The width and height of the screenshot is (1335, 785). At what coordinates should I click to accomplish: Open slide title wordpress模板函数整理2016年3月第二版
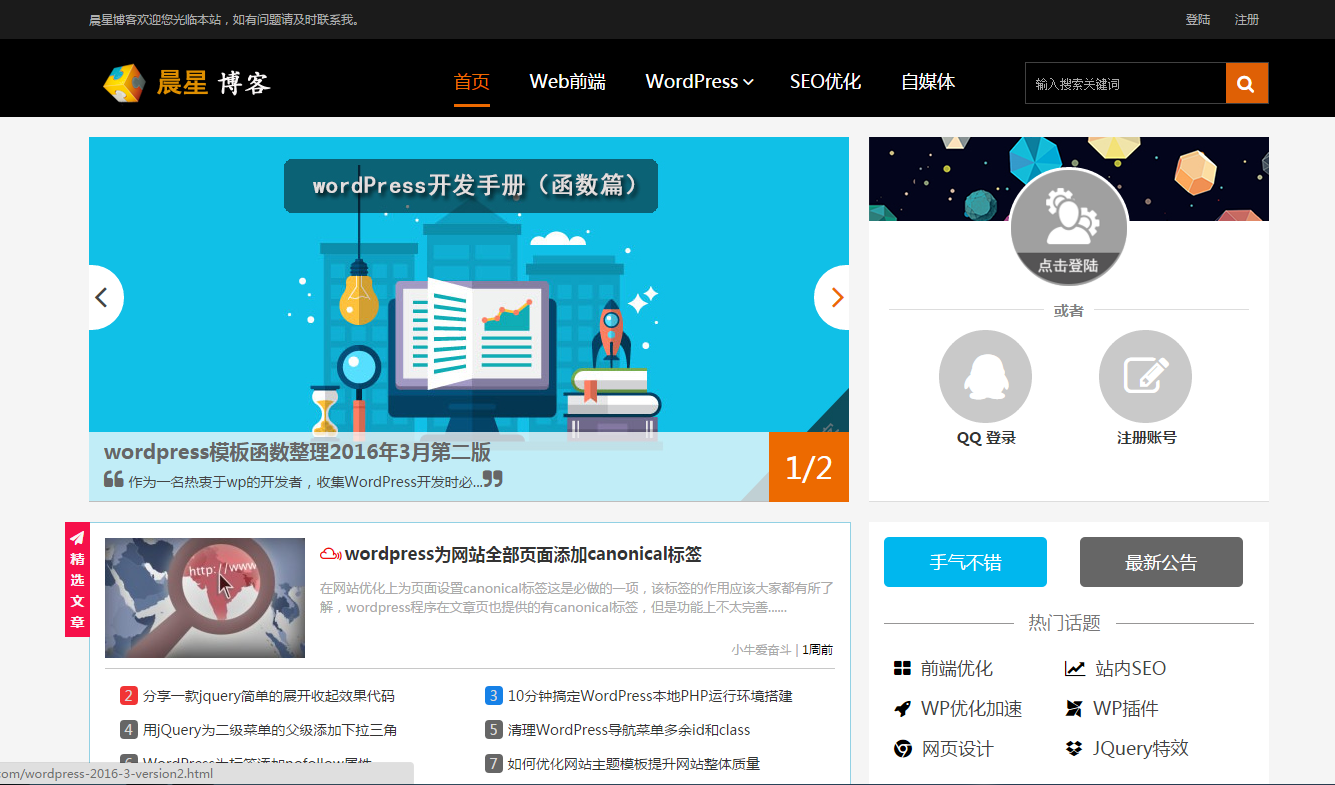pos(297,452)
